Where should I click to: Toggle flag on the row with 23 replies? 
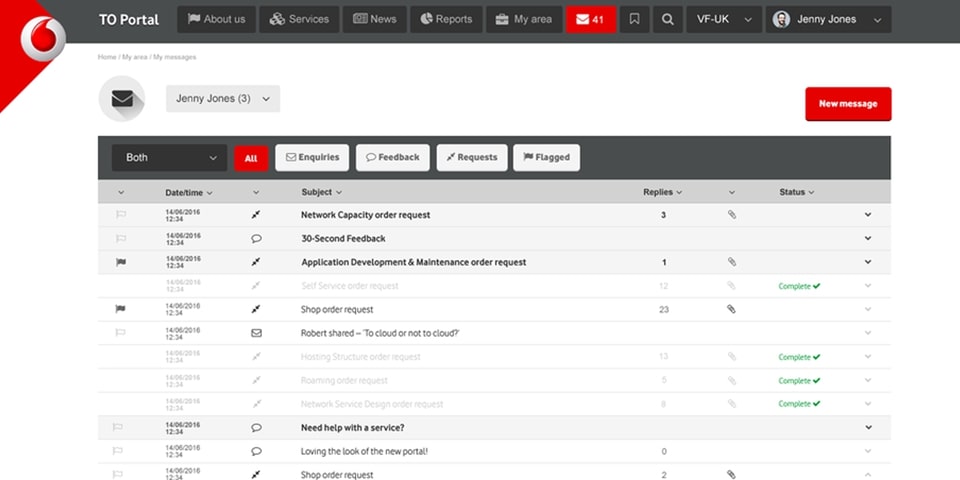[121, 310]
